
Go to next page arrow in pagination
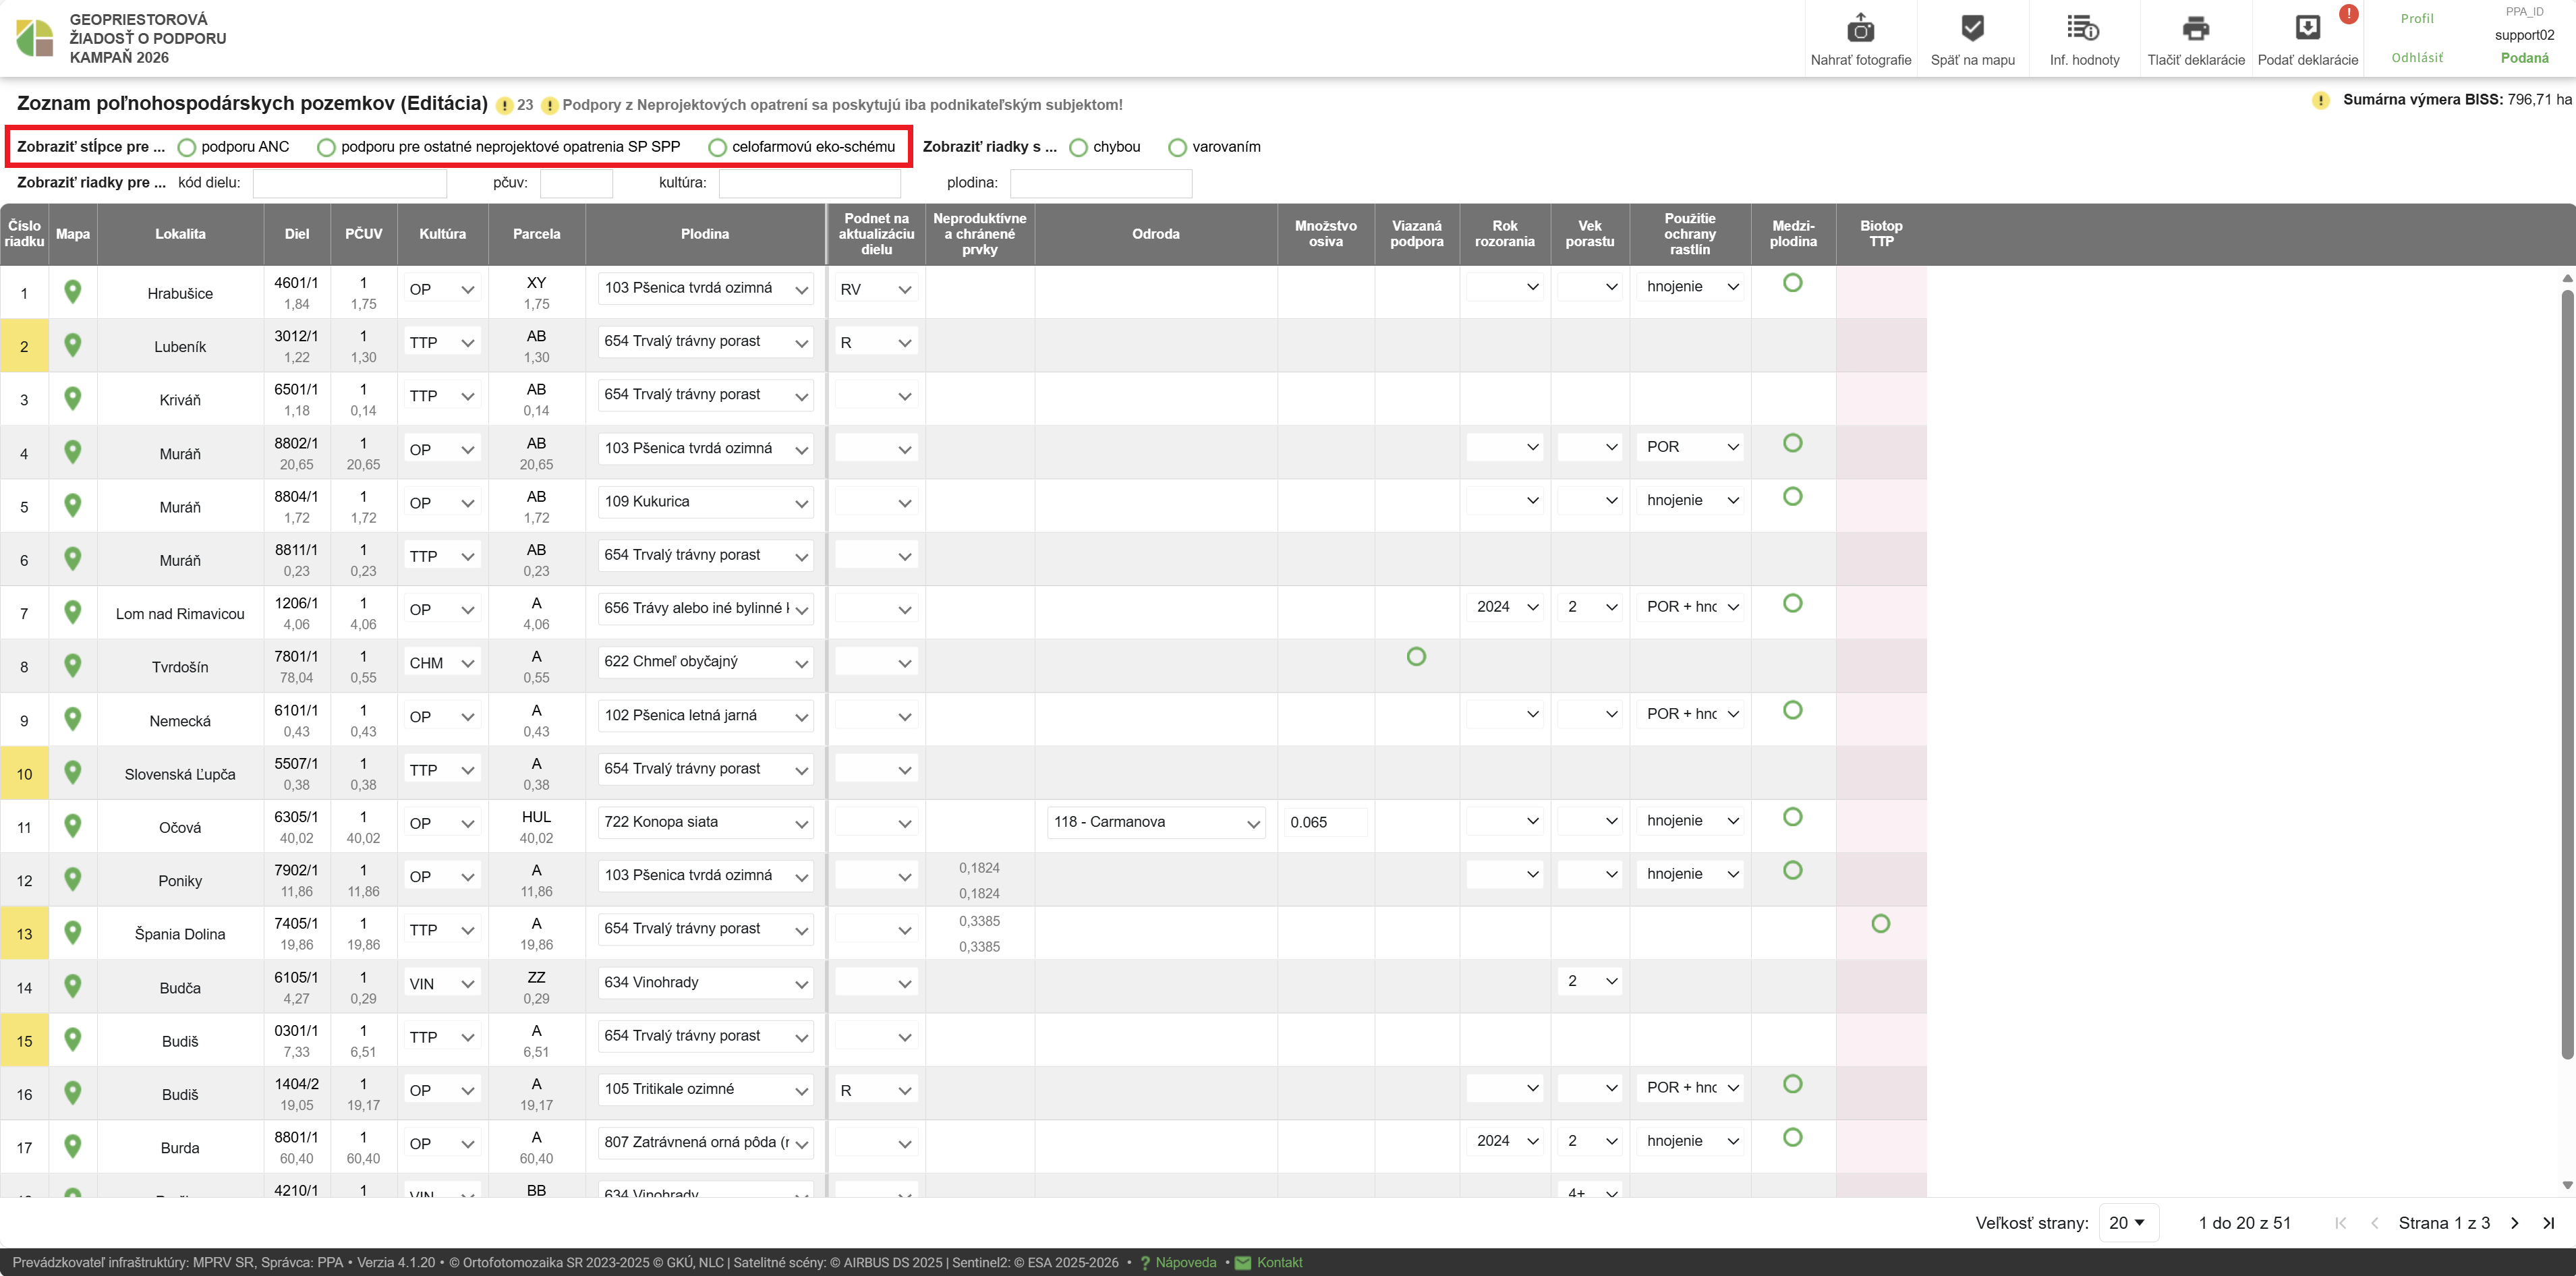2515,1223
